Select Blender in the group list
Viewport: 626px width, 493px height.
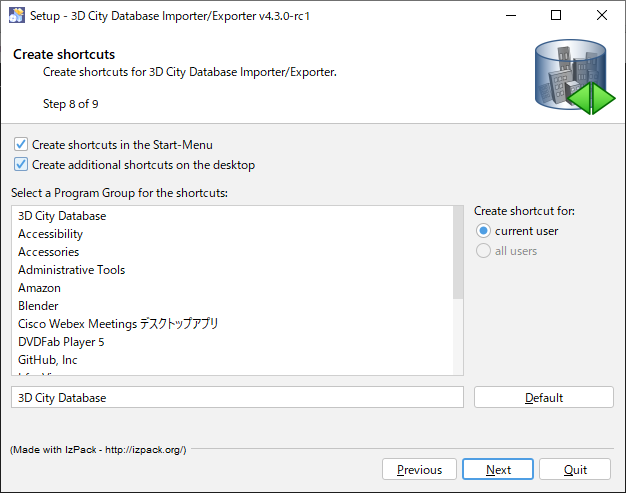(232, 306)
